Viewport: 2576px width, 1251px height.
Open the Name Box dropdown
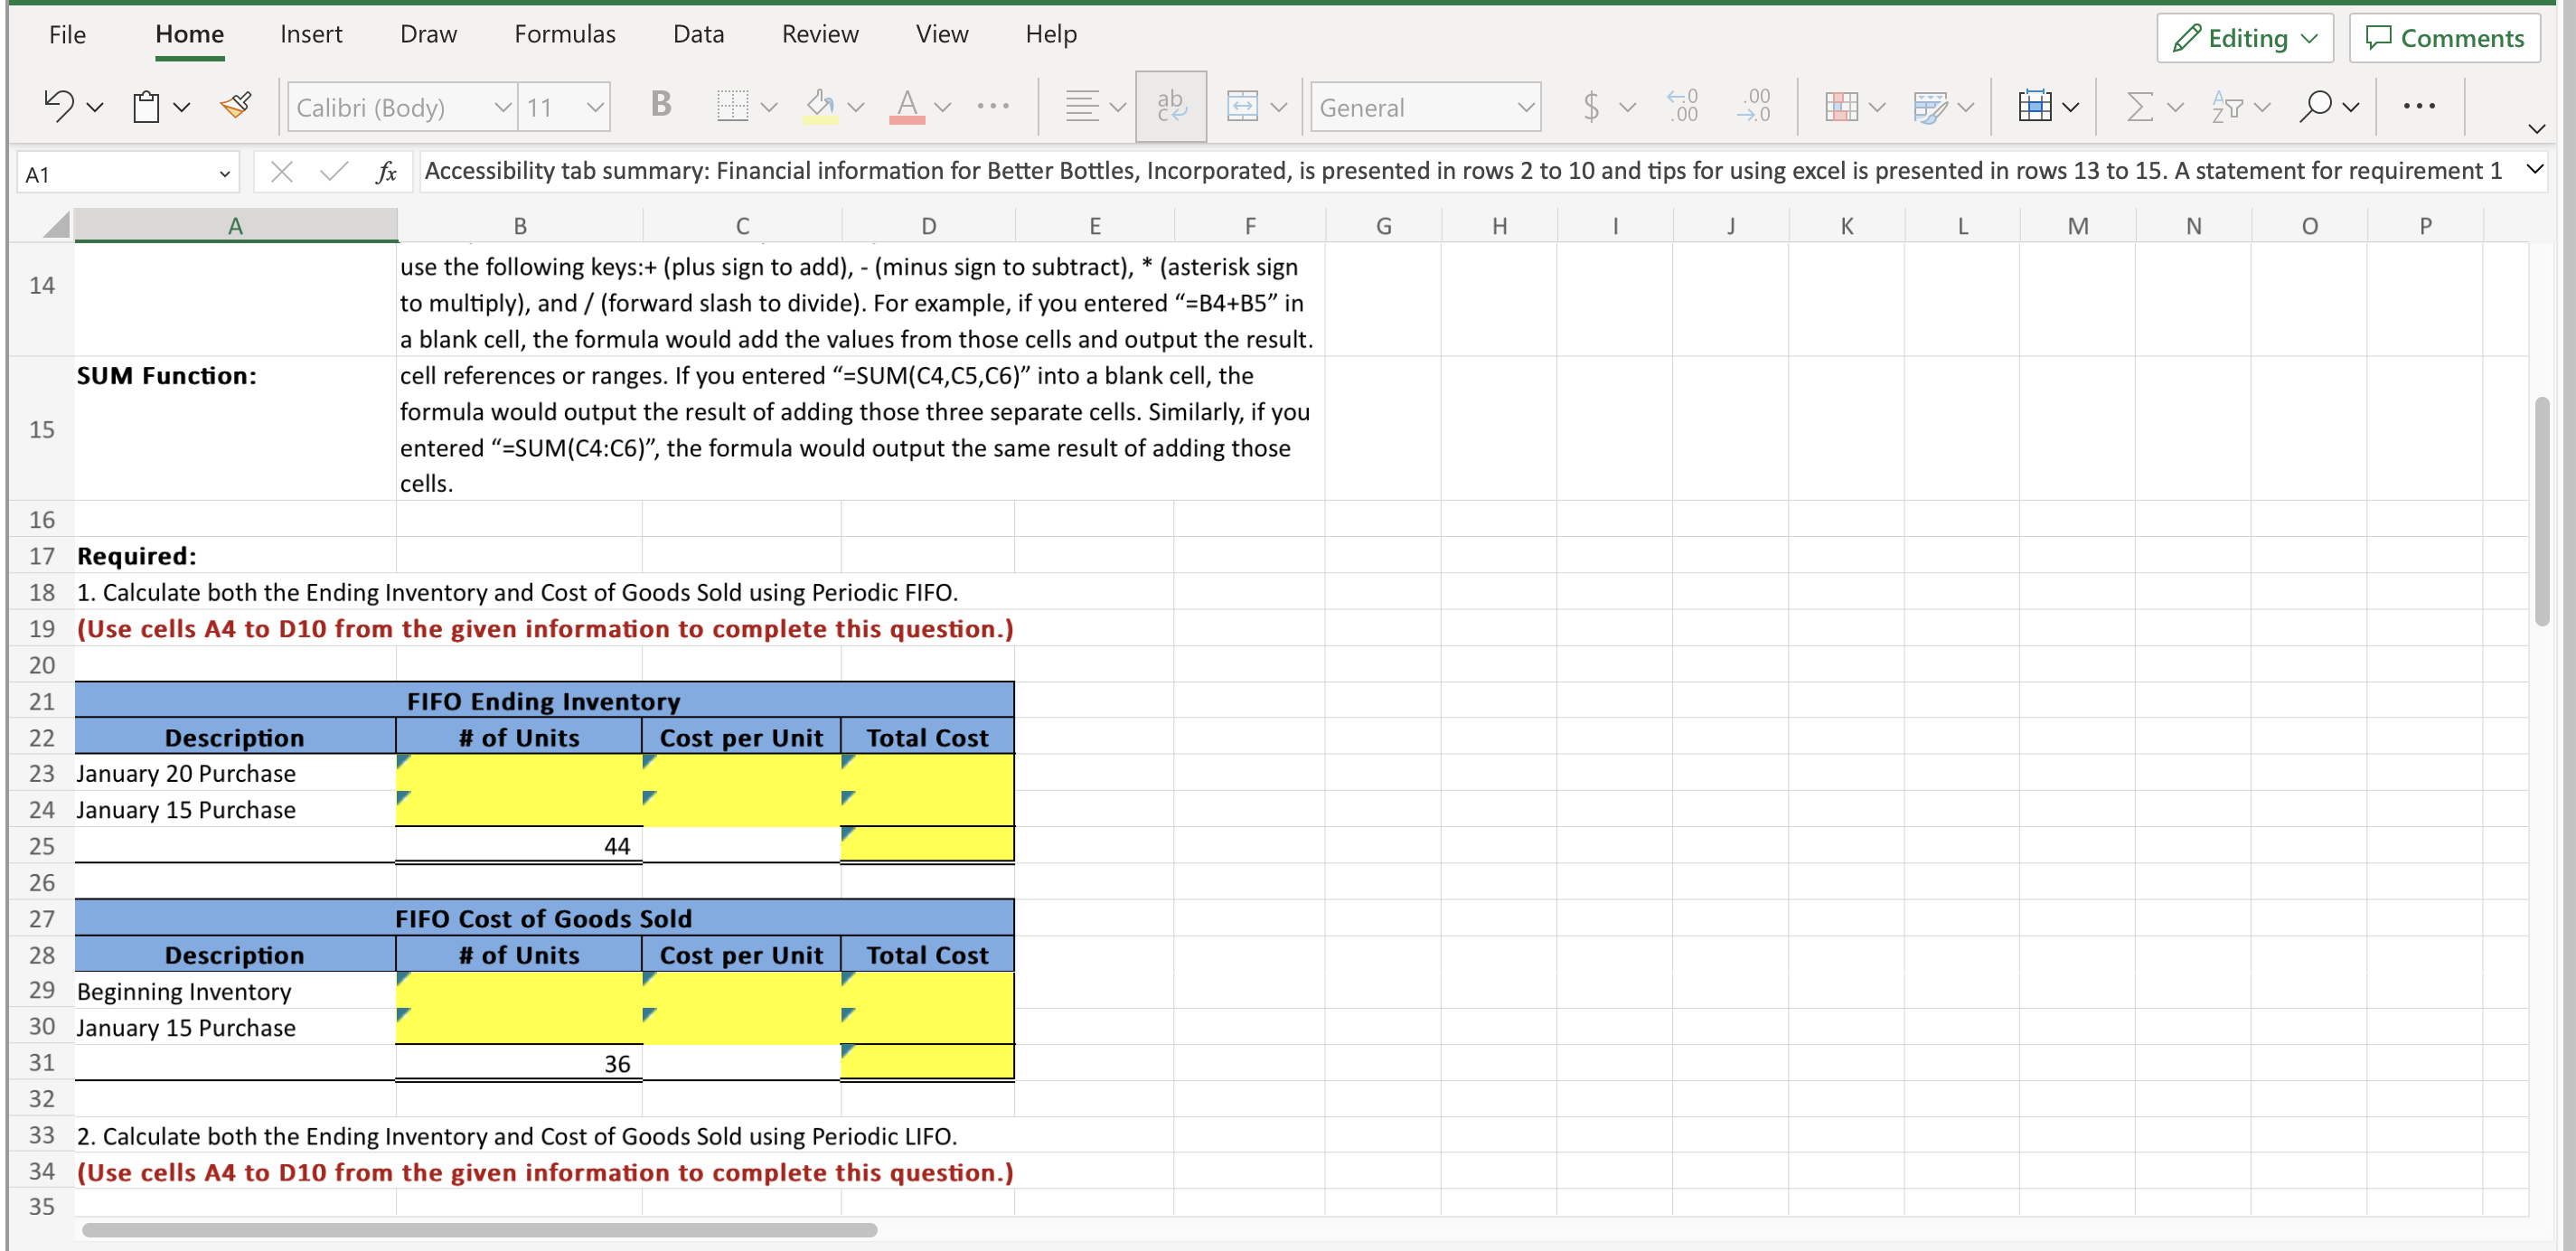tap(225, 172)
